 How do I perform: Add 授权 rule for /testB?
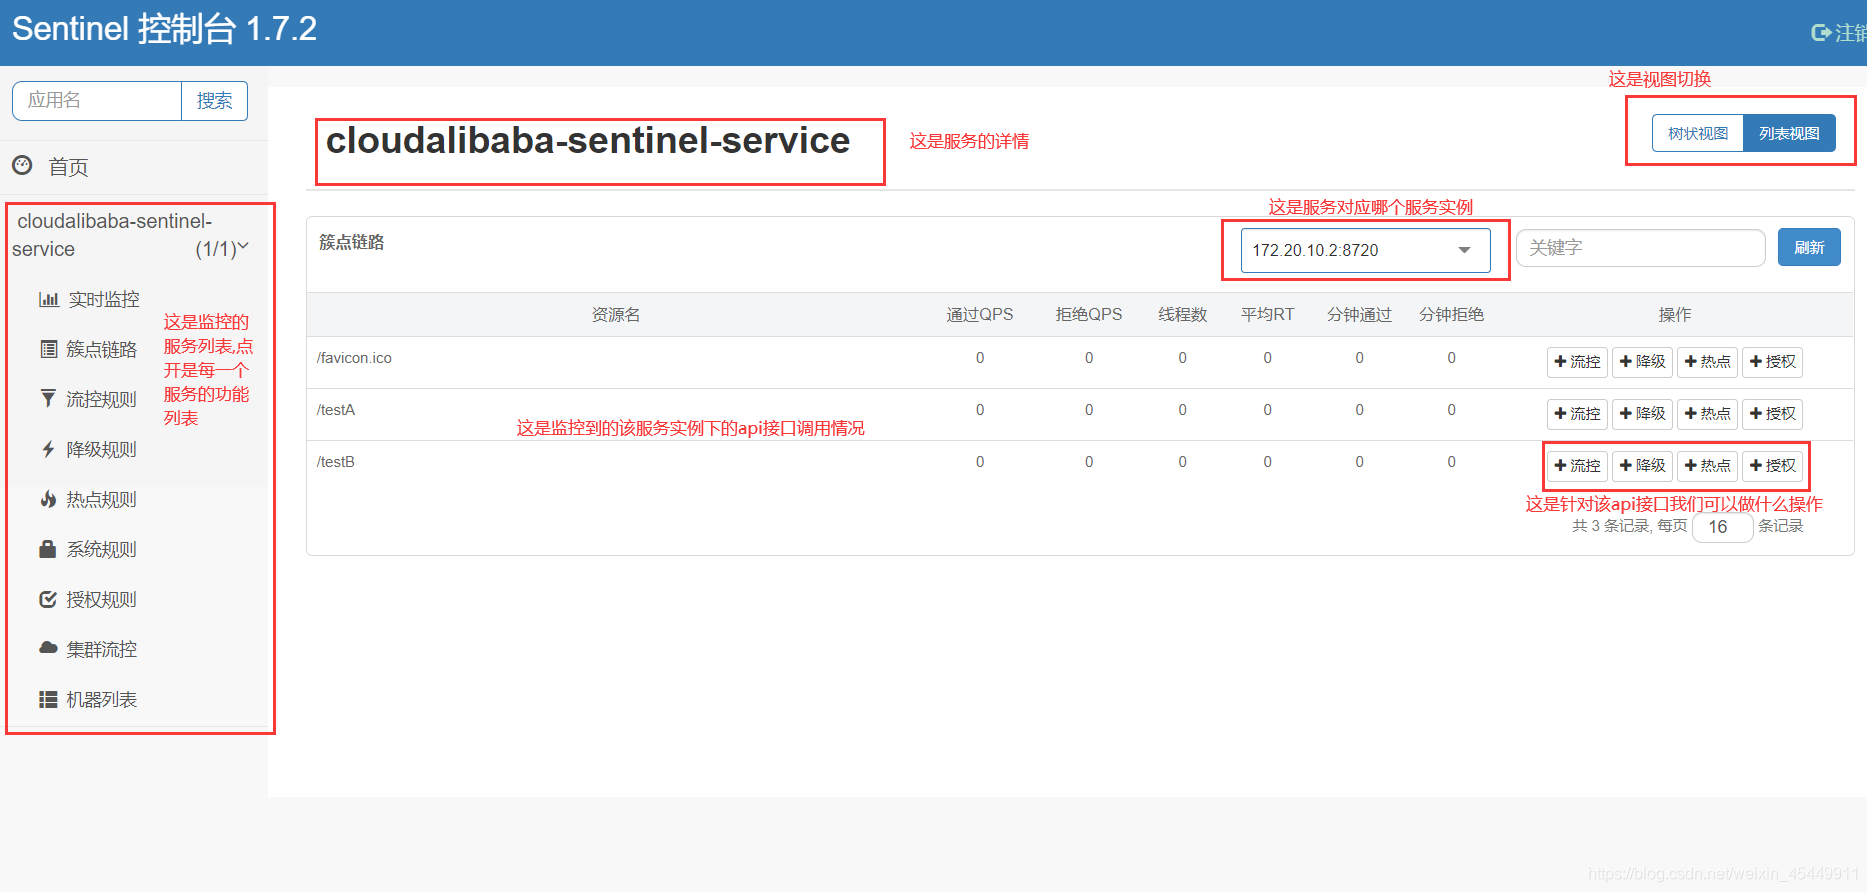tap(1772, 466)
